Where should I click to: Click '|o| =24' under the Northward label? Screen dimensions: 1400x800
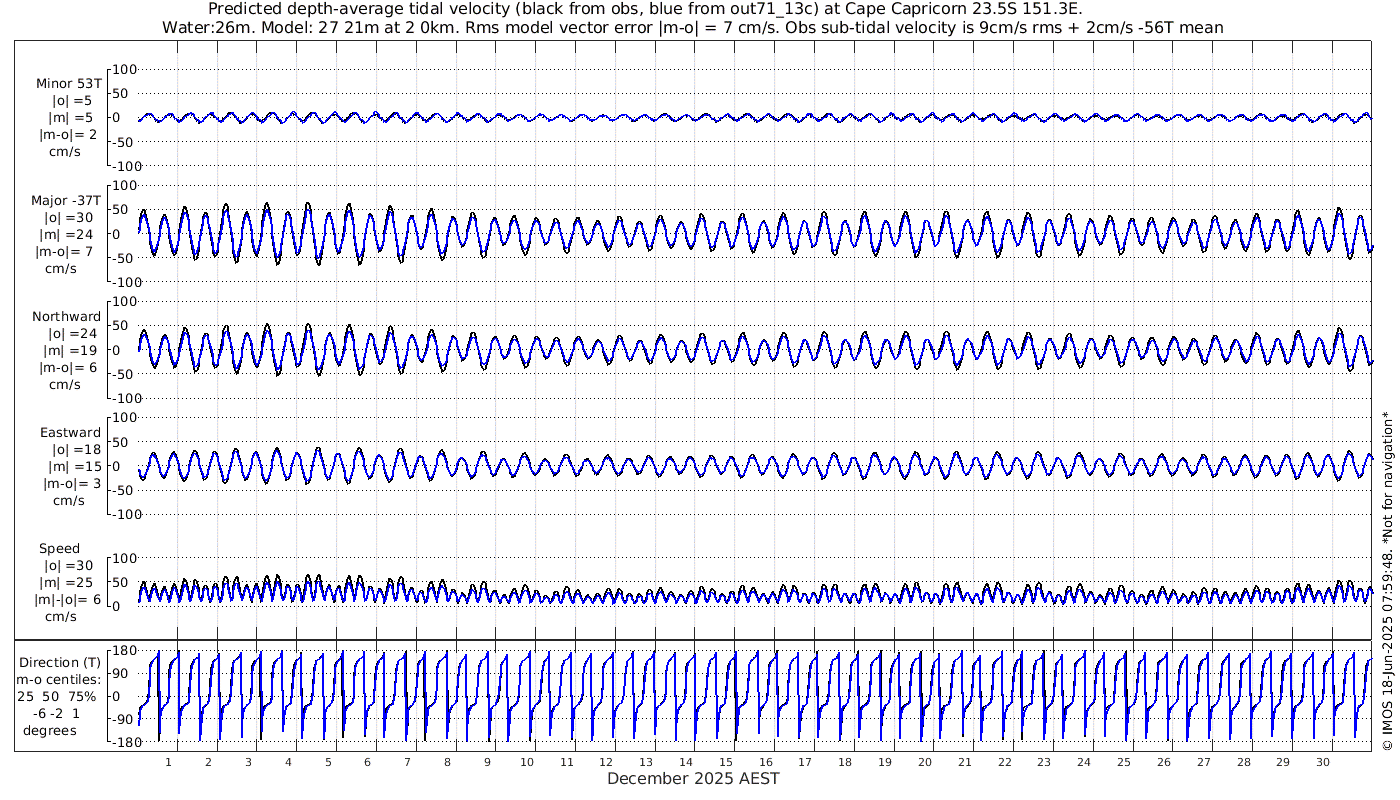click(71, 333)
